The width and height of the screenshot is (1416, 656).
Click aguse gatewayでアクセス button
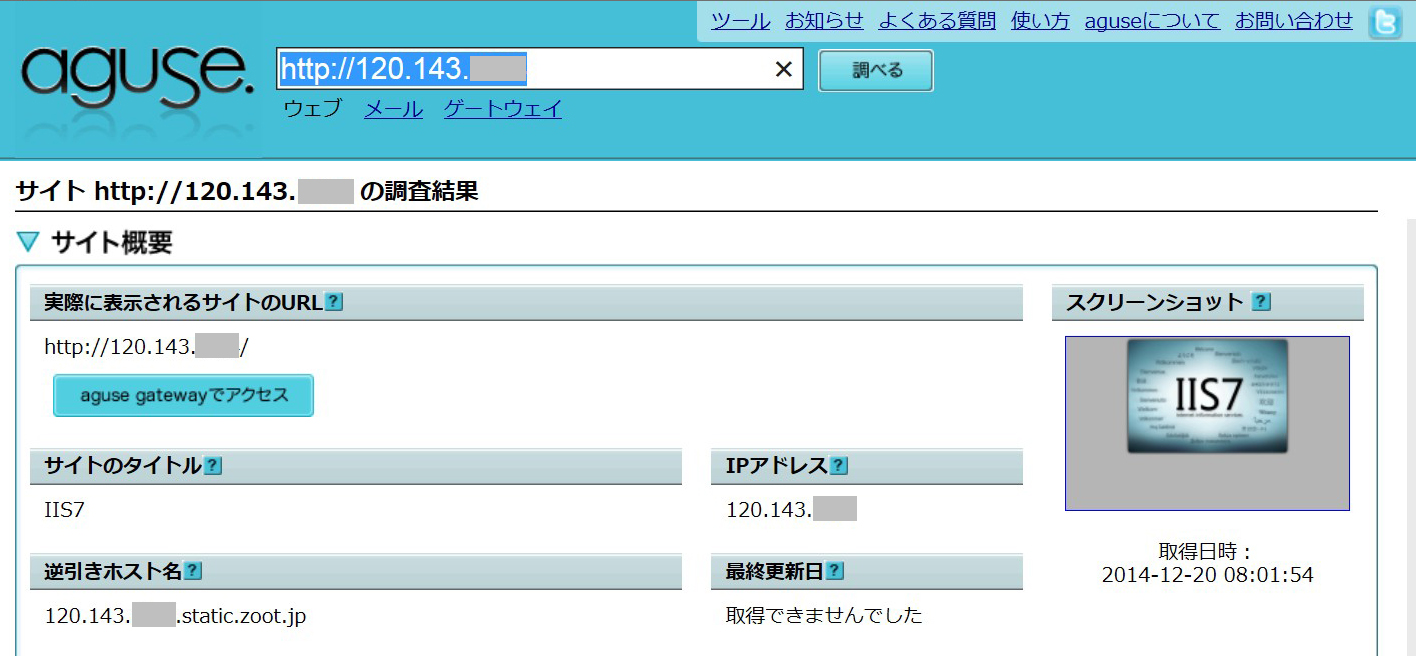tap(183, 395)
